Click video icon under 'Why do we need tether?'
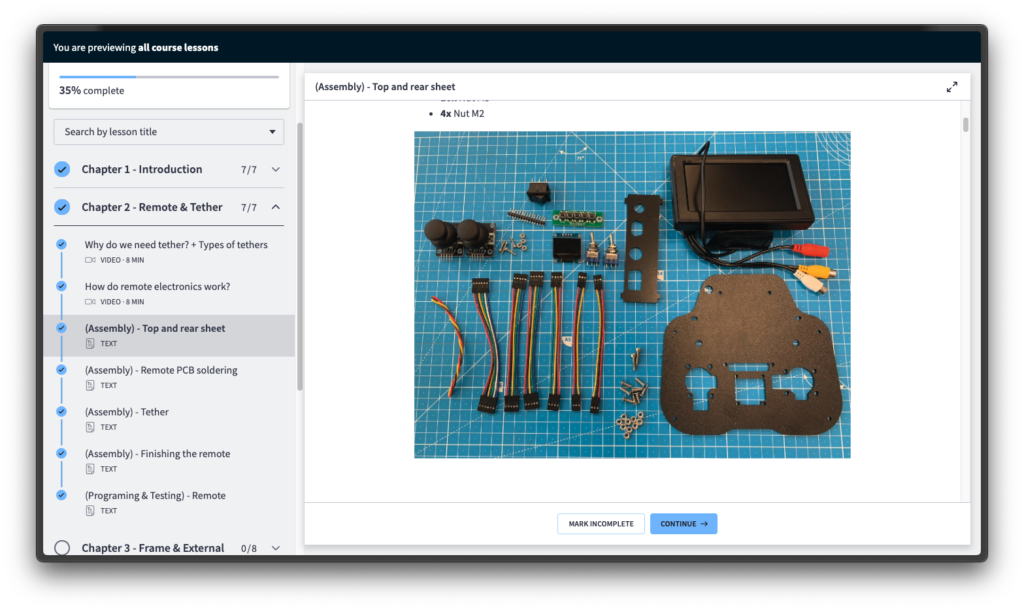Viewport: 1024px width, 610px height. click(x=90, y=260)
